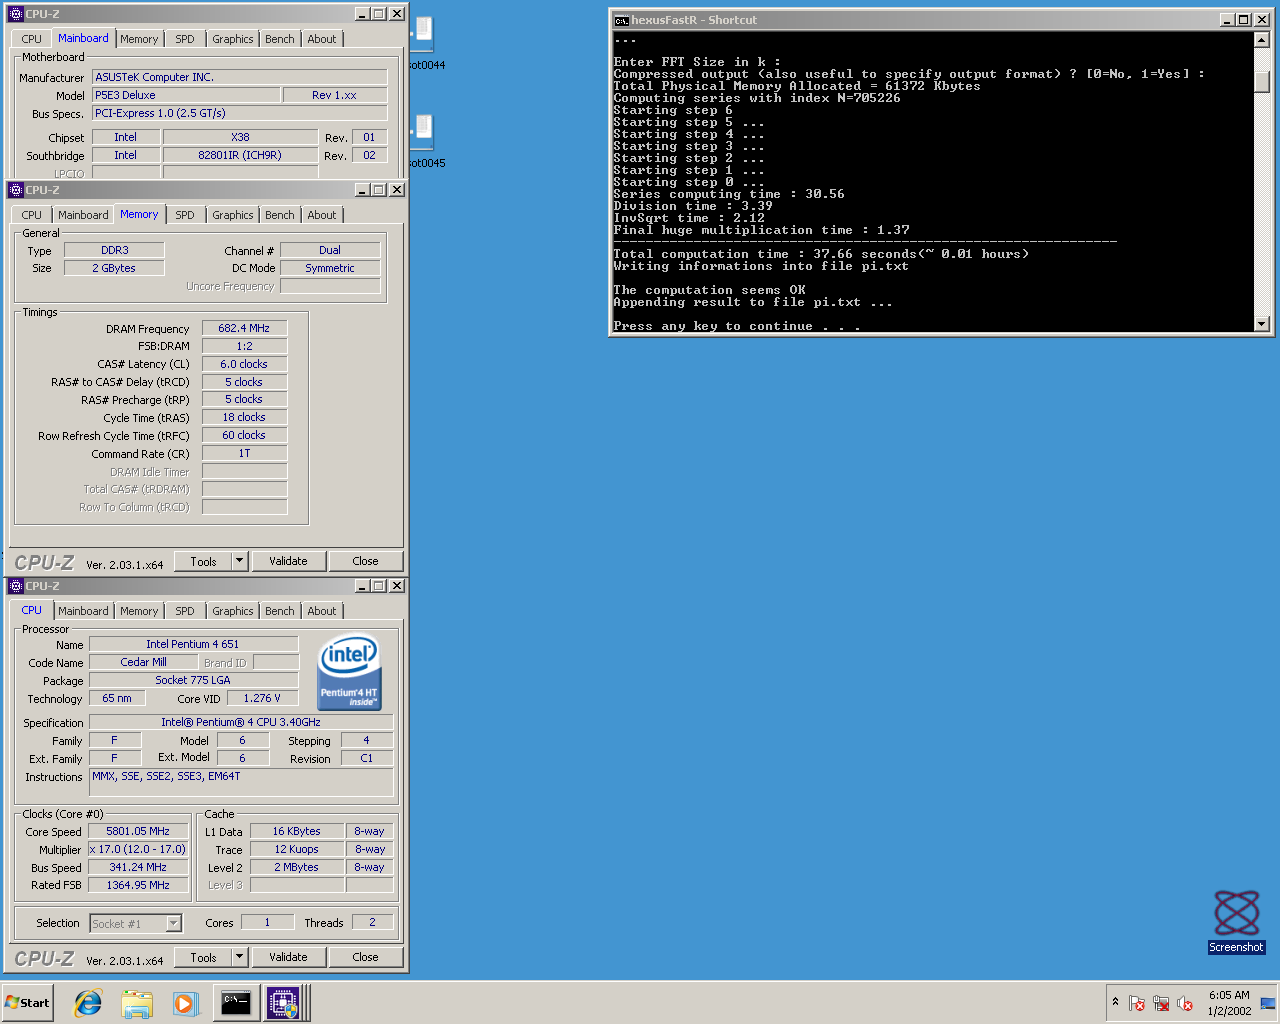The width and height of the screenshot is (1280, 1024).
Task: Click the console scrollbar down arrow
Action: click(1261, 324)
